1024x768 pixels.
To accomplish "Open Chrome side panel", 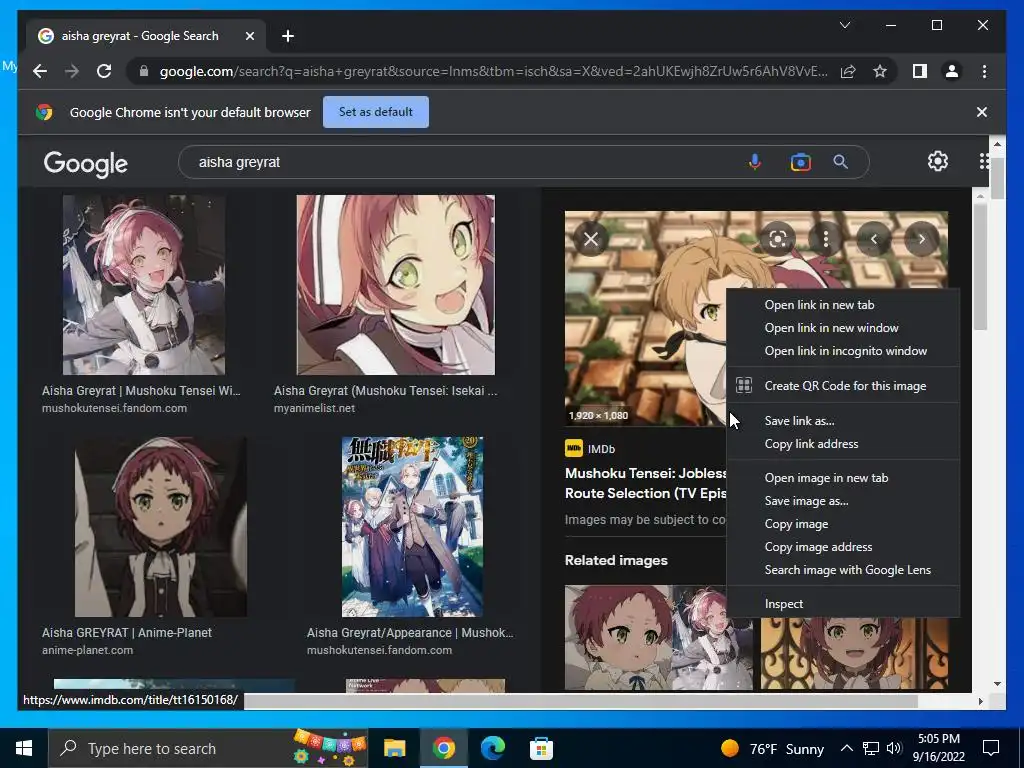I will (x=920, y=71).
